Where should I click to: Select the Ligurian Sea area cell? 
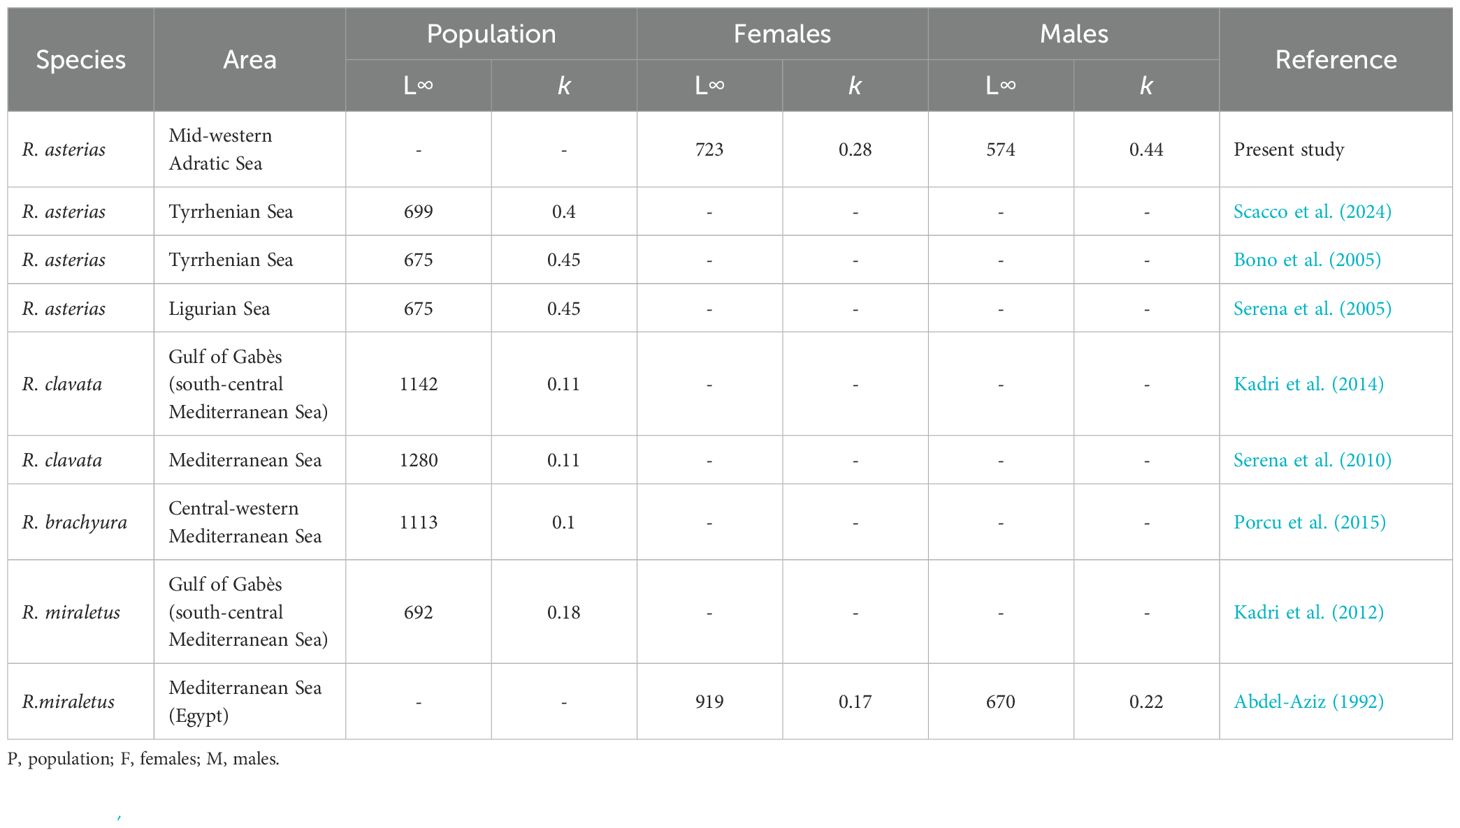[219, 309]
